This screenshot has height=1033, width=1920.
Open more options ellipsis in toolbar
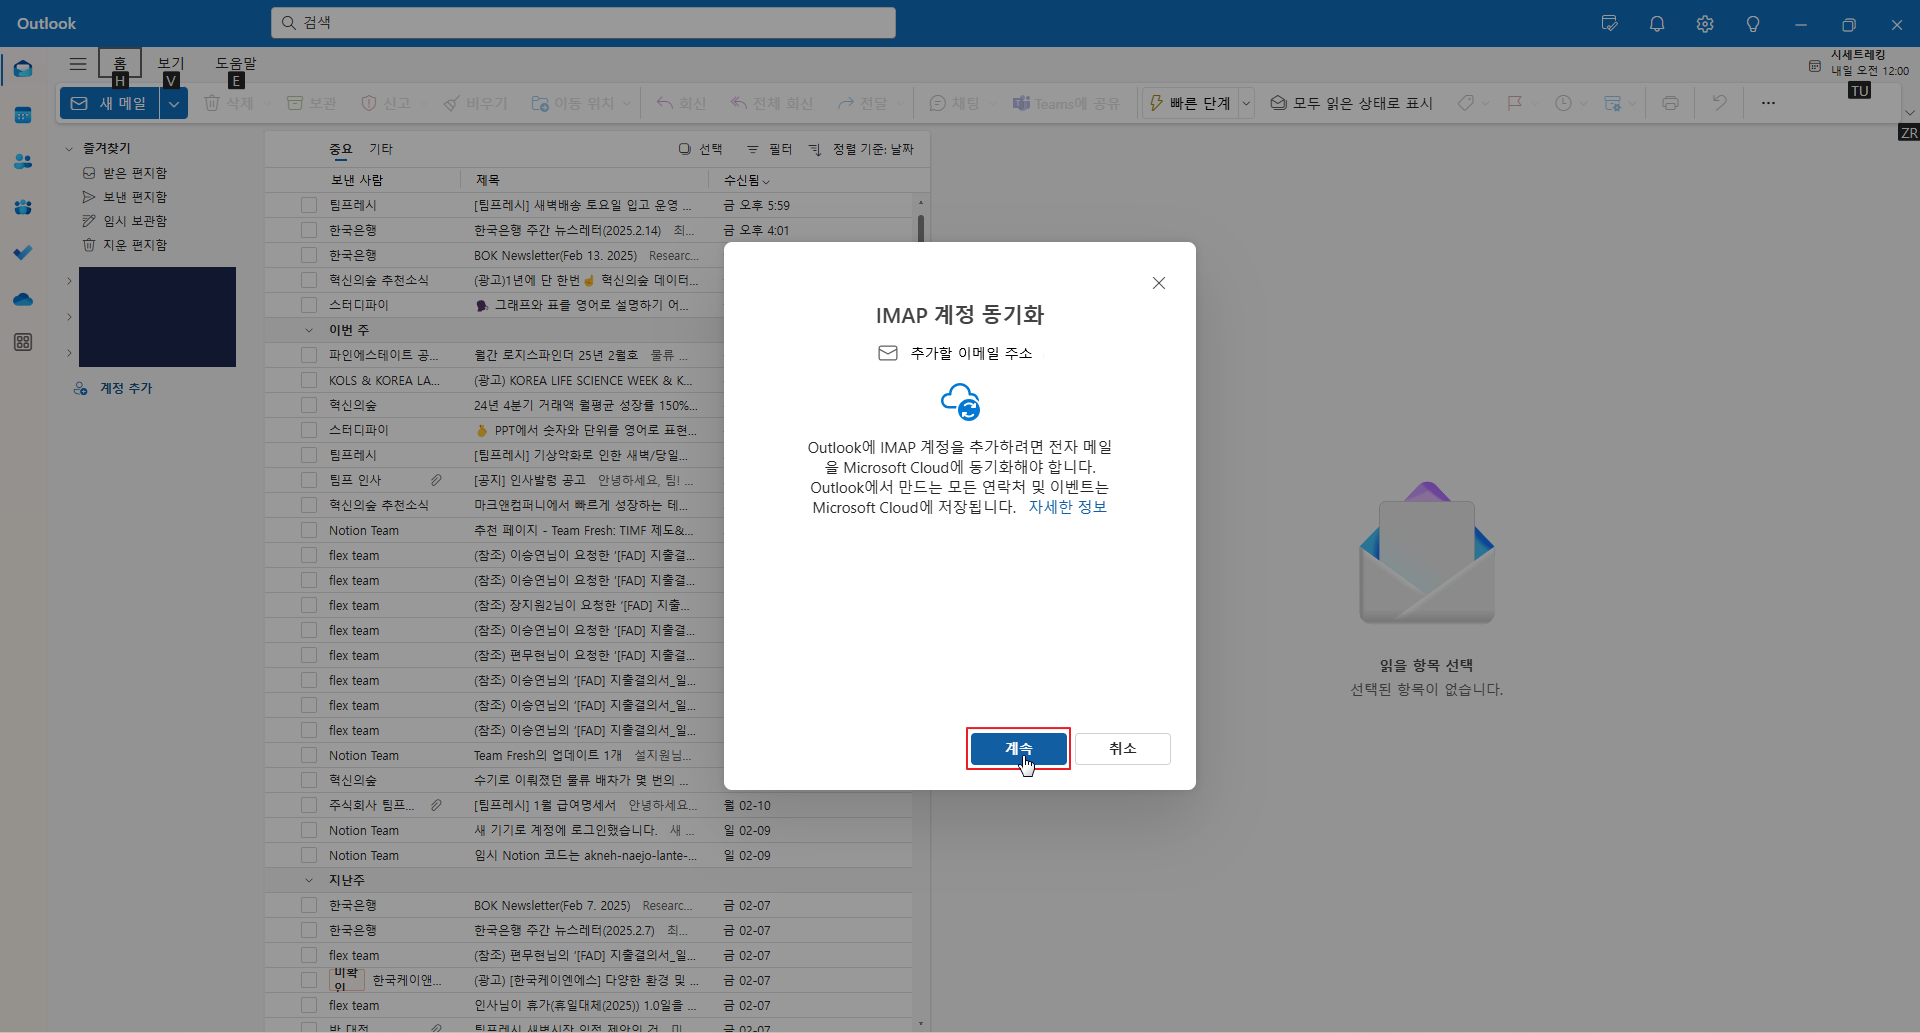(x=1768, y=103)
